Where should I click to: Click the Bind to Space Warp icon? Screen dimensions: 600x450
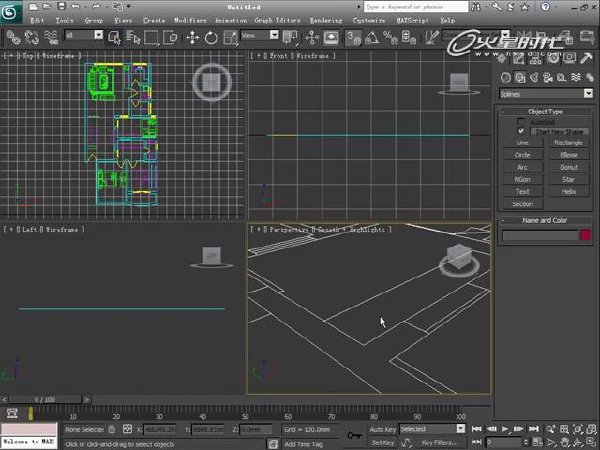51,37
